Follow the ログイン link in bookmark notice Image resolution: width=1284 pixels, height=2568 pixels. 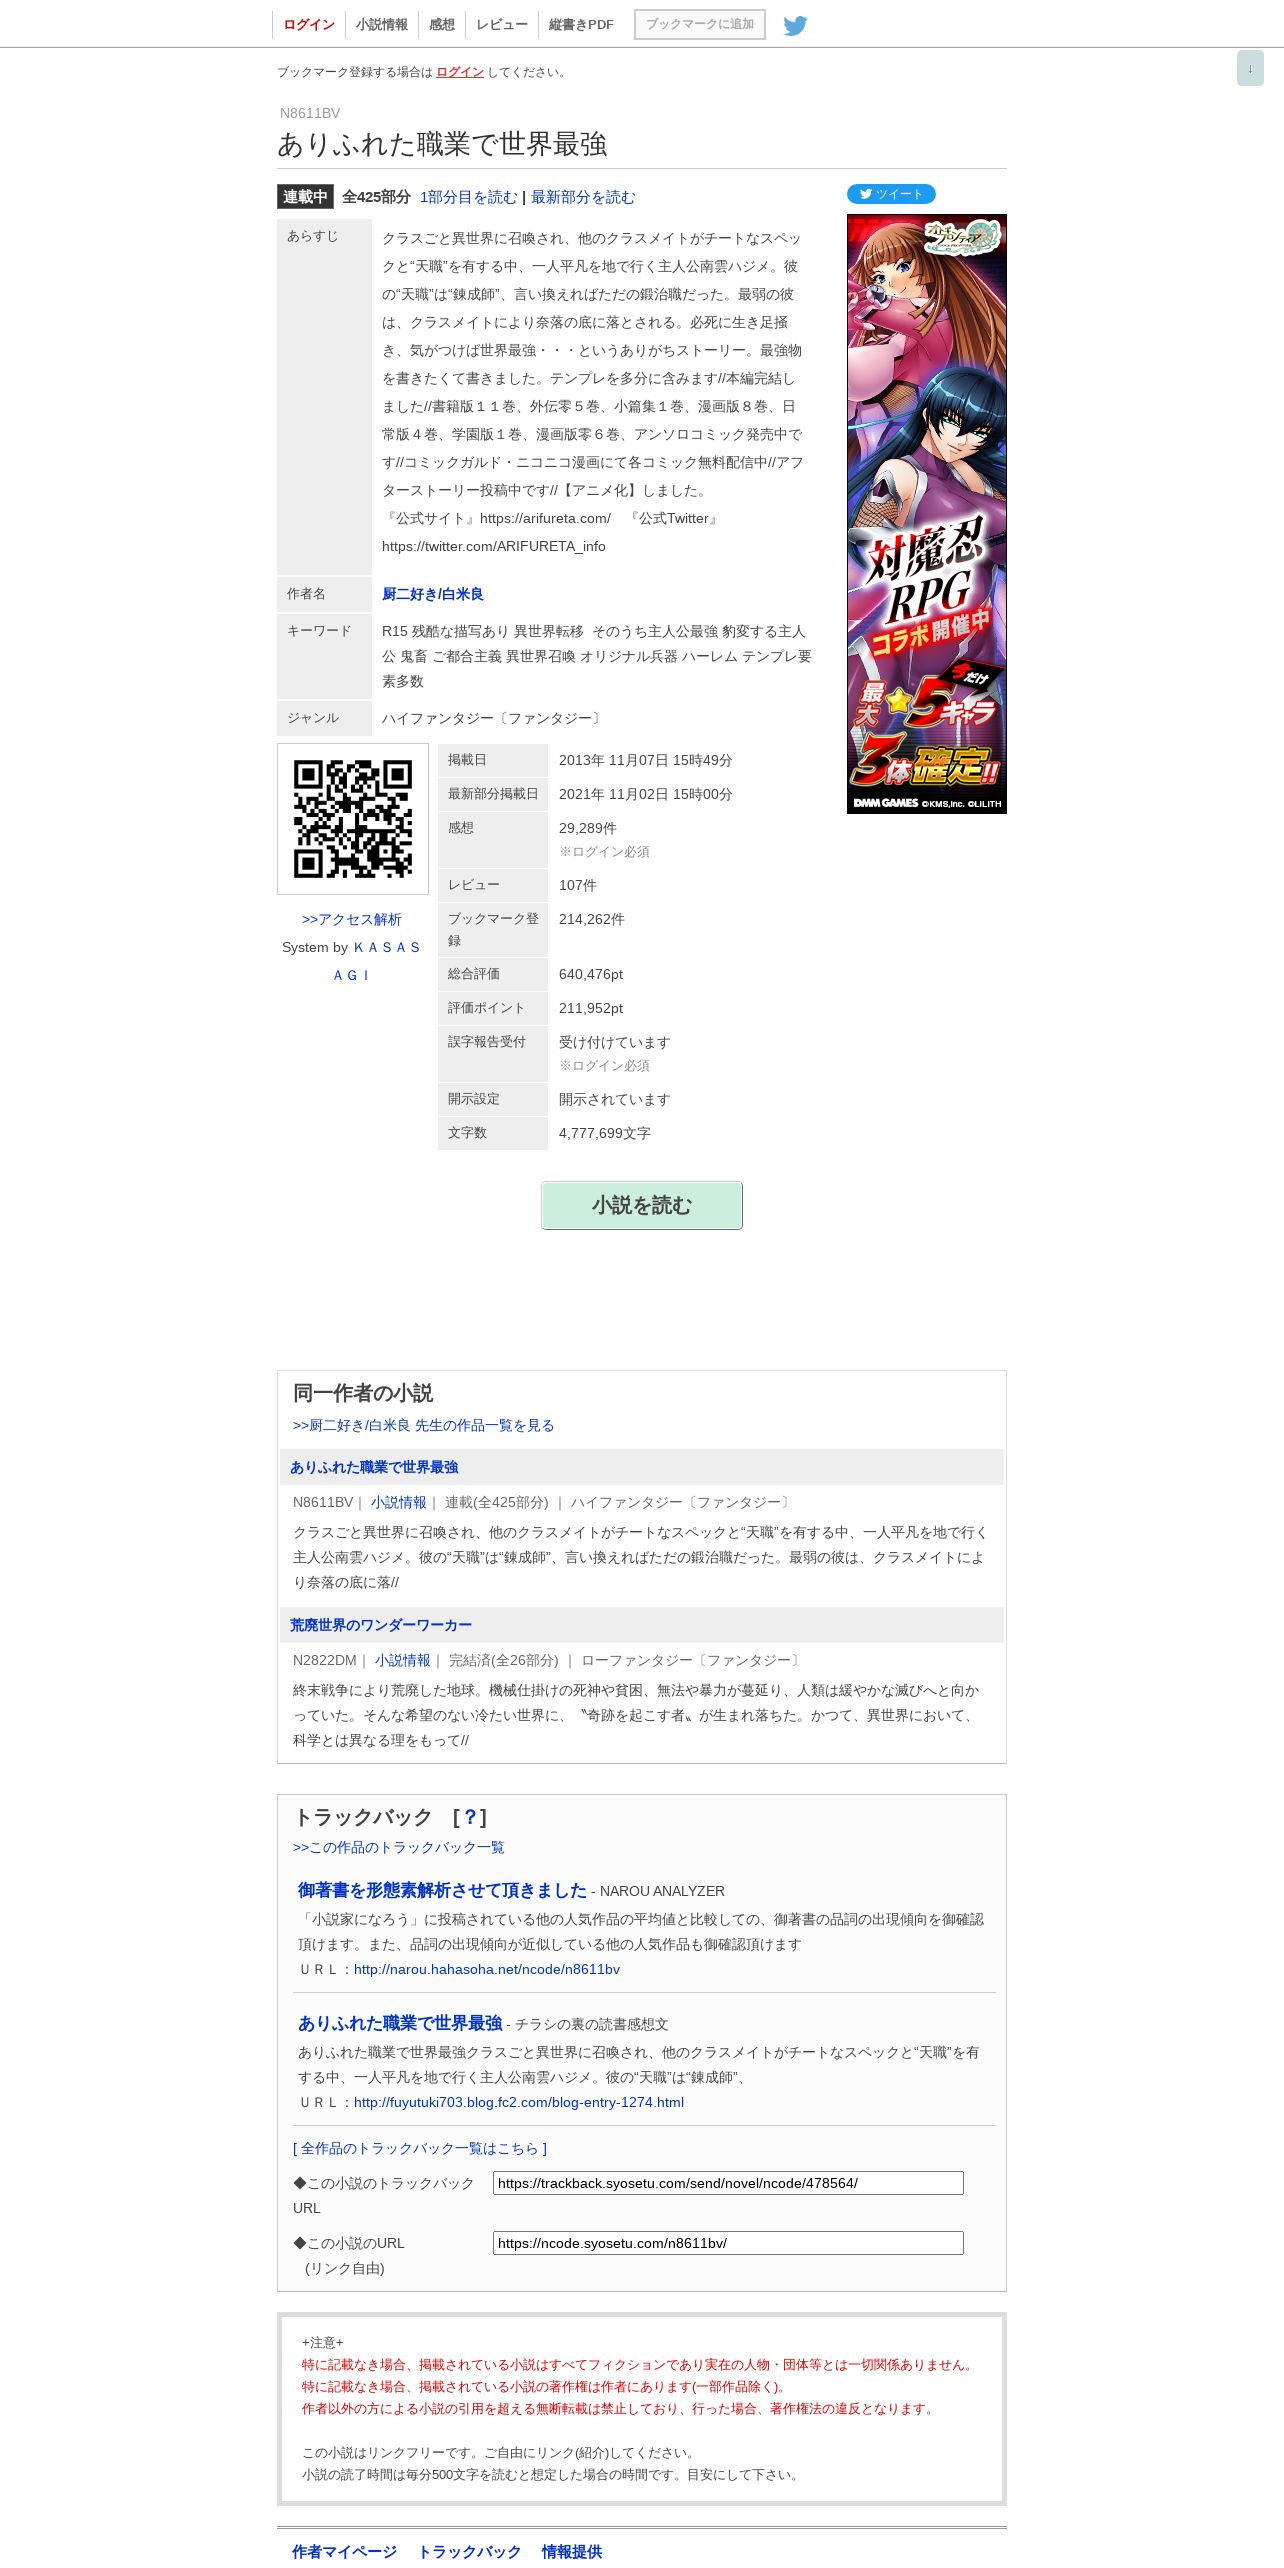(460, 72)
